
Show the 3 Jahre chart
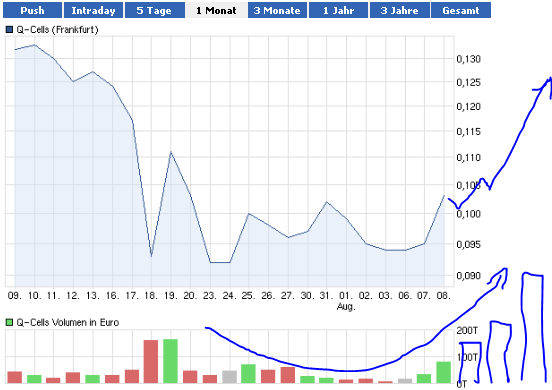[400, 10]
